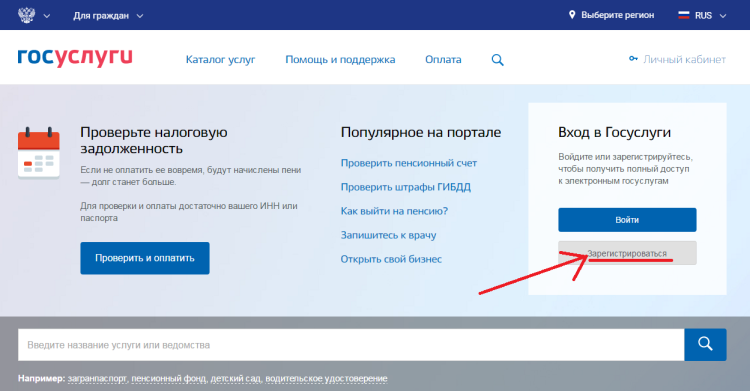
Task: Open 'Как выйти на пенсию?' link
Action: [394, 211]
